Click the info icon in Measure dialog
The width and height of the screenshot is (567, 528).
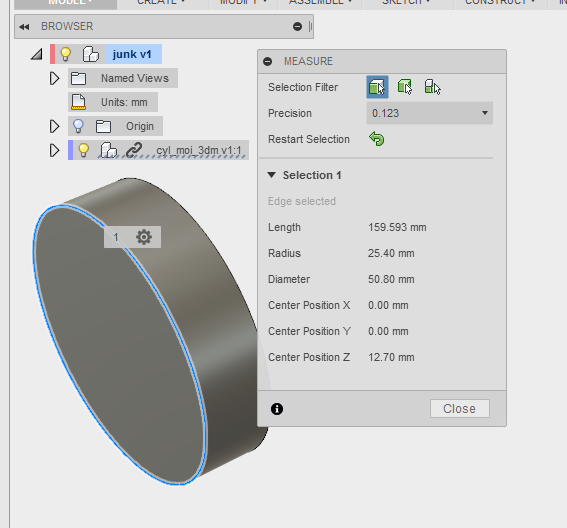277,409
